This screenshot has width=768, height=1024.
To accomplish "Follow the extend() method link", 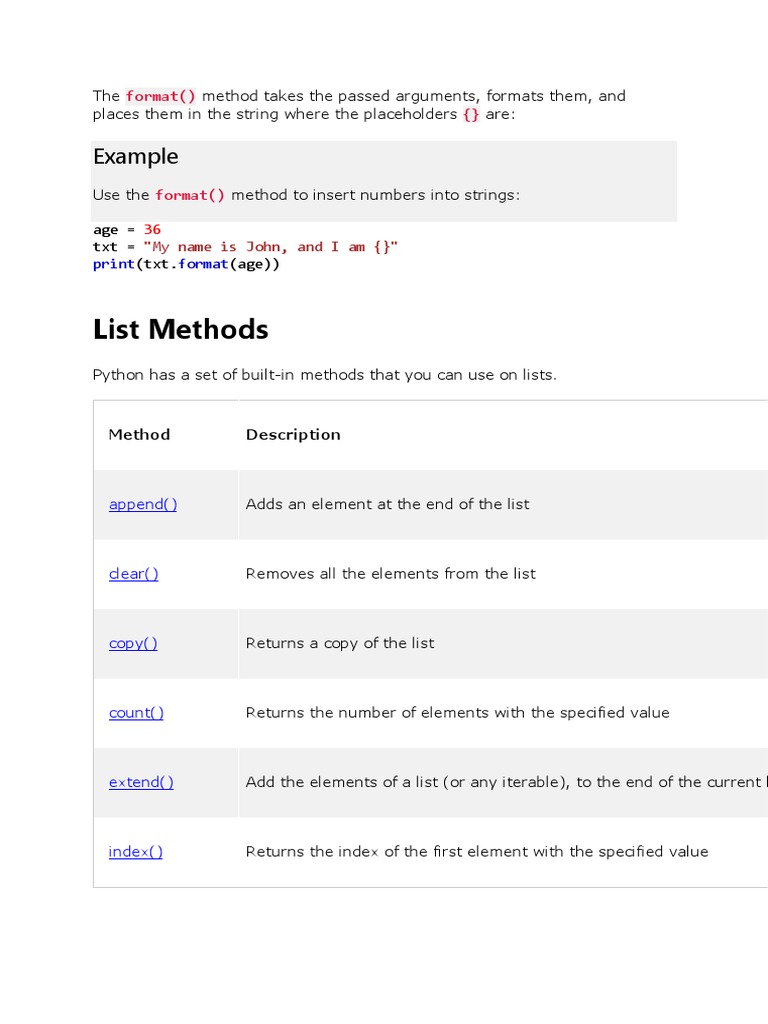I will (x=141, y=782).
